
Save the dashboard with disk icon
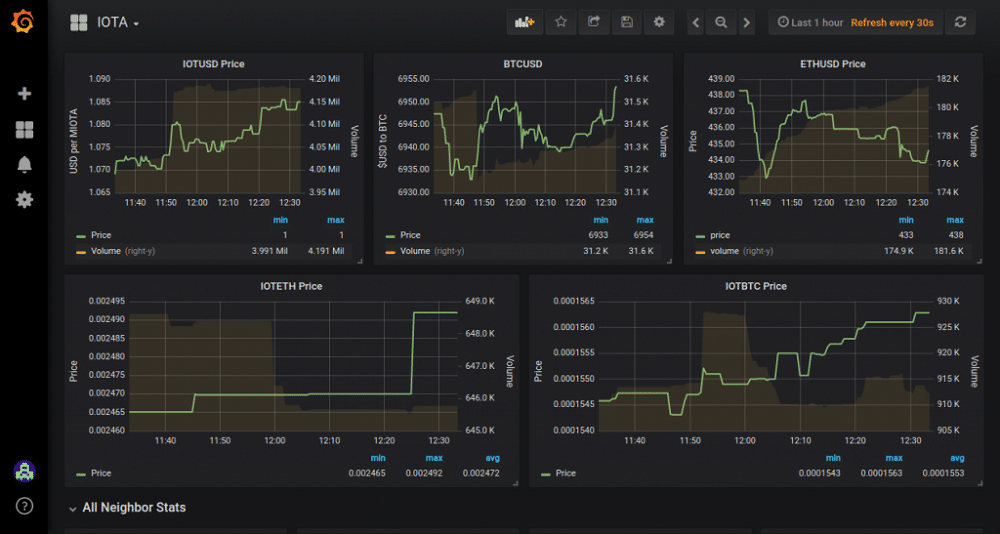(626, 22)
